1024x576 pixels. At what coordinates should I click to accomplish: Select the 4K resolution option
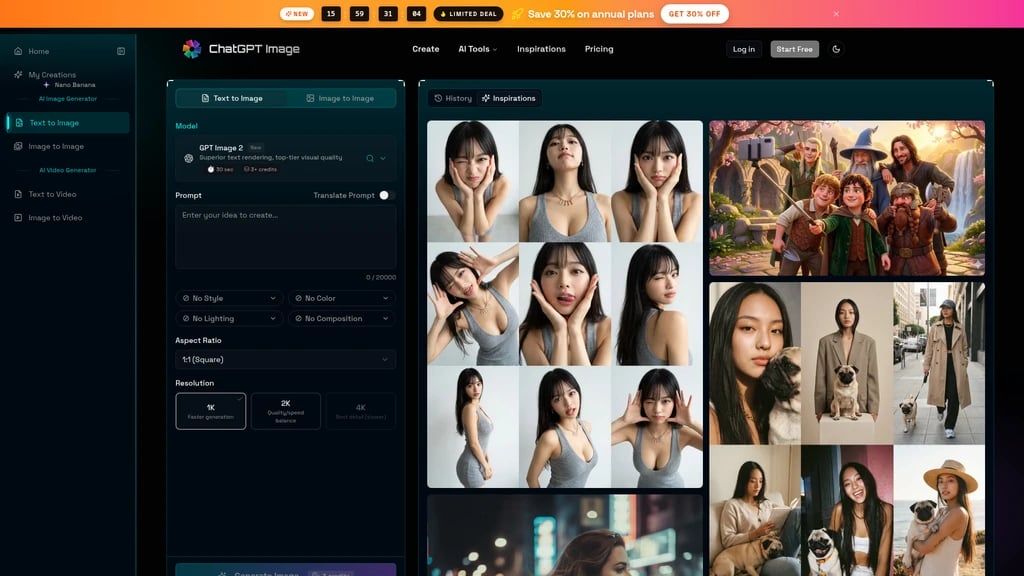[360, 411]
